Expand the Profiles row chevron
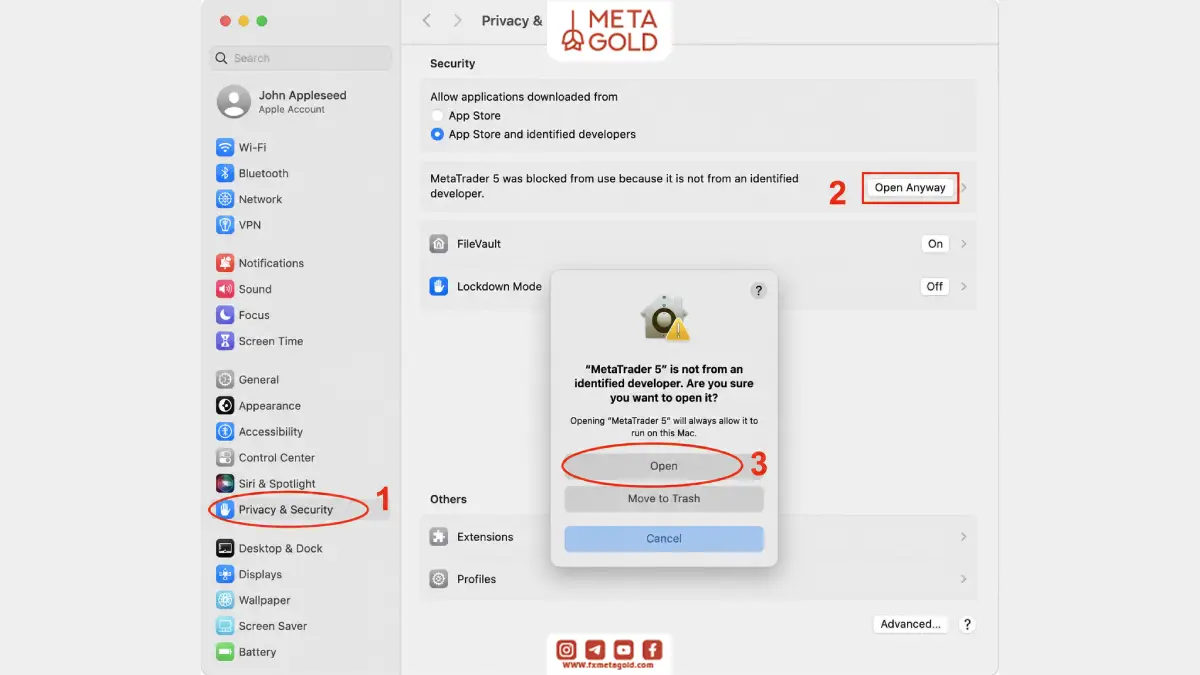This screenshot has width=1200, height=675. [964, 579]
